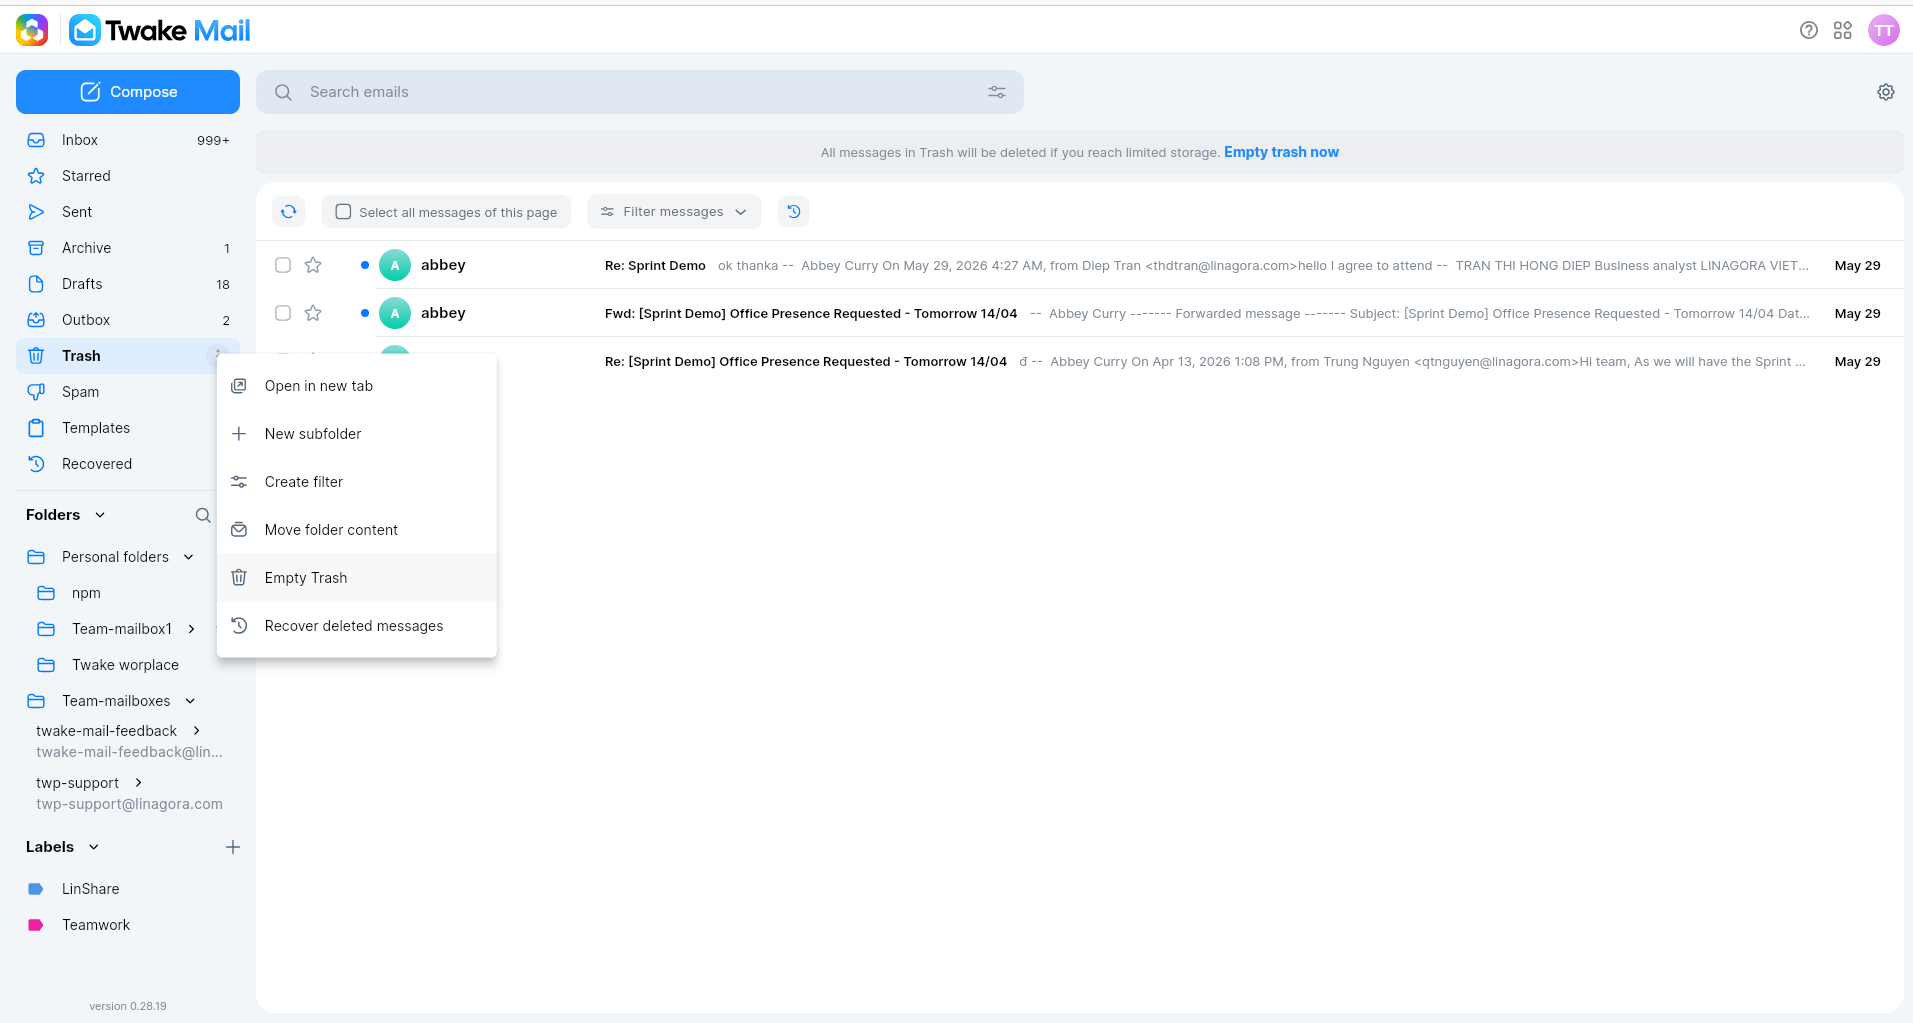
Task: Open the Starred folder
Action: click(x=128, y=176)
